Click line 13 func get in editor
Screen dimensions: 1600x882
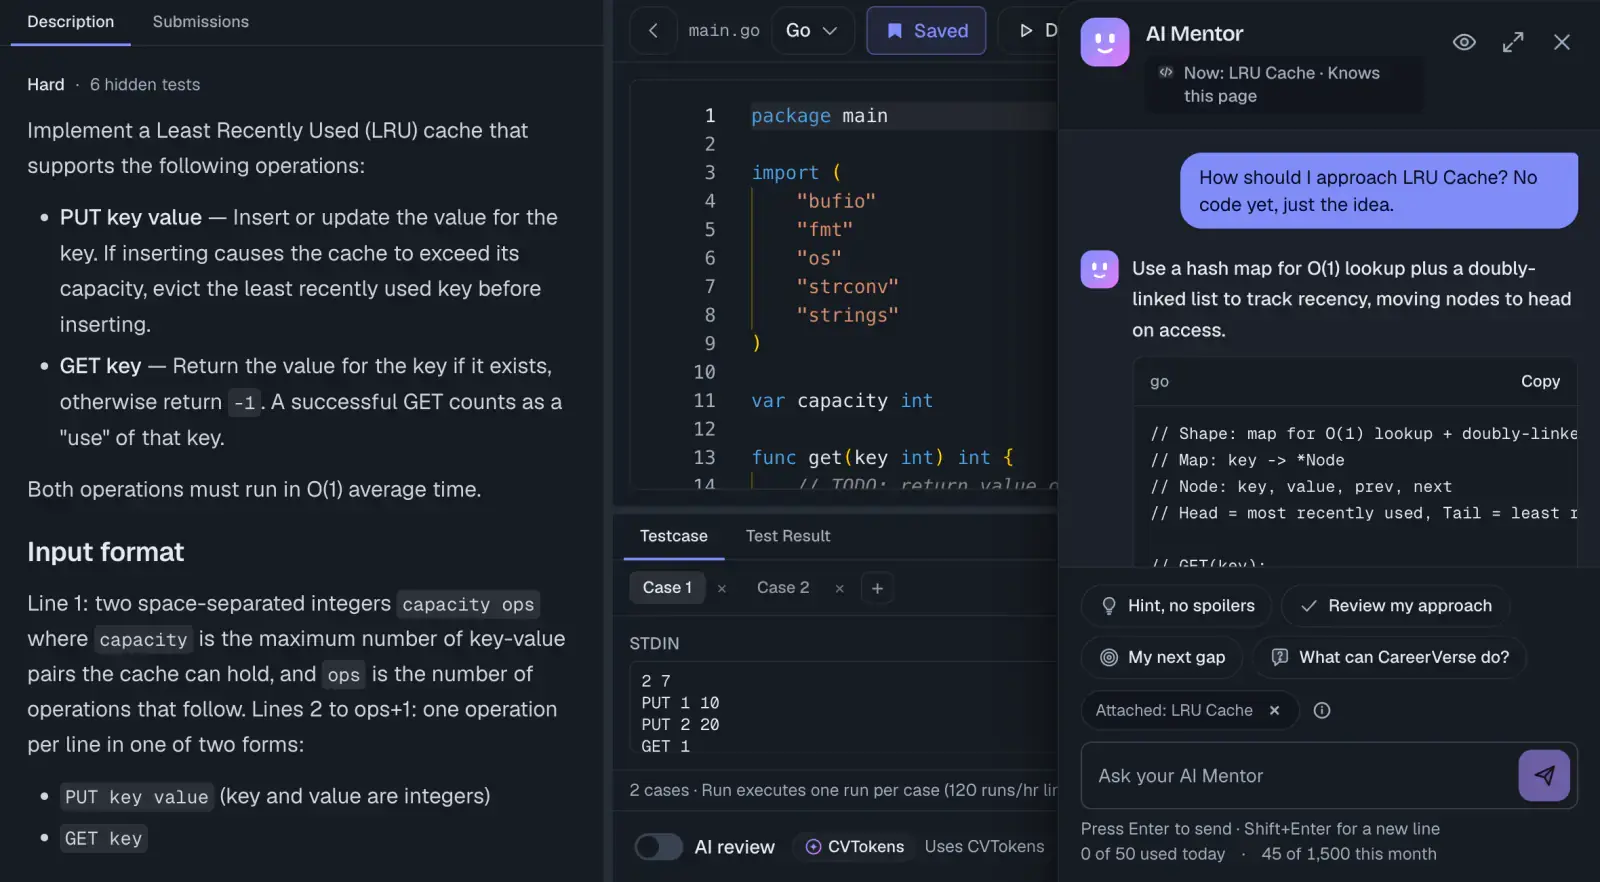coord(884,457)
